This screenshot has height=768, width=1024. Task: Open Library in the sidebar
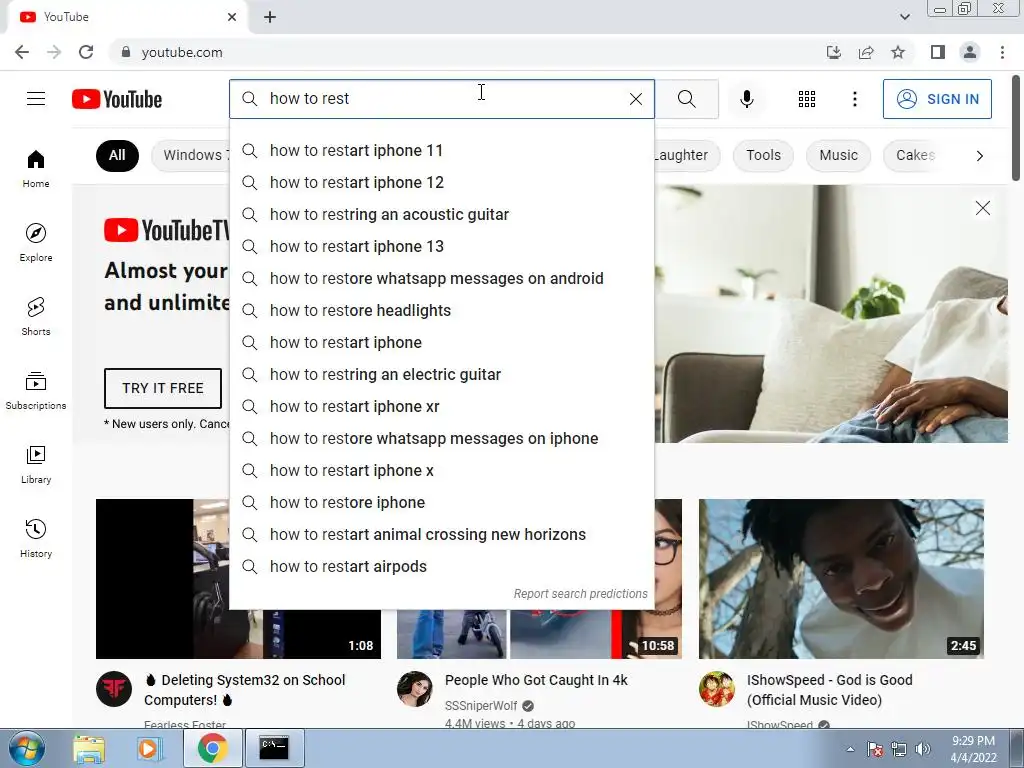[x=36, y=464]
